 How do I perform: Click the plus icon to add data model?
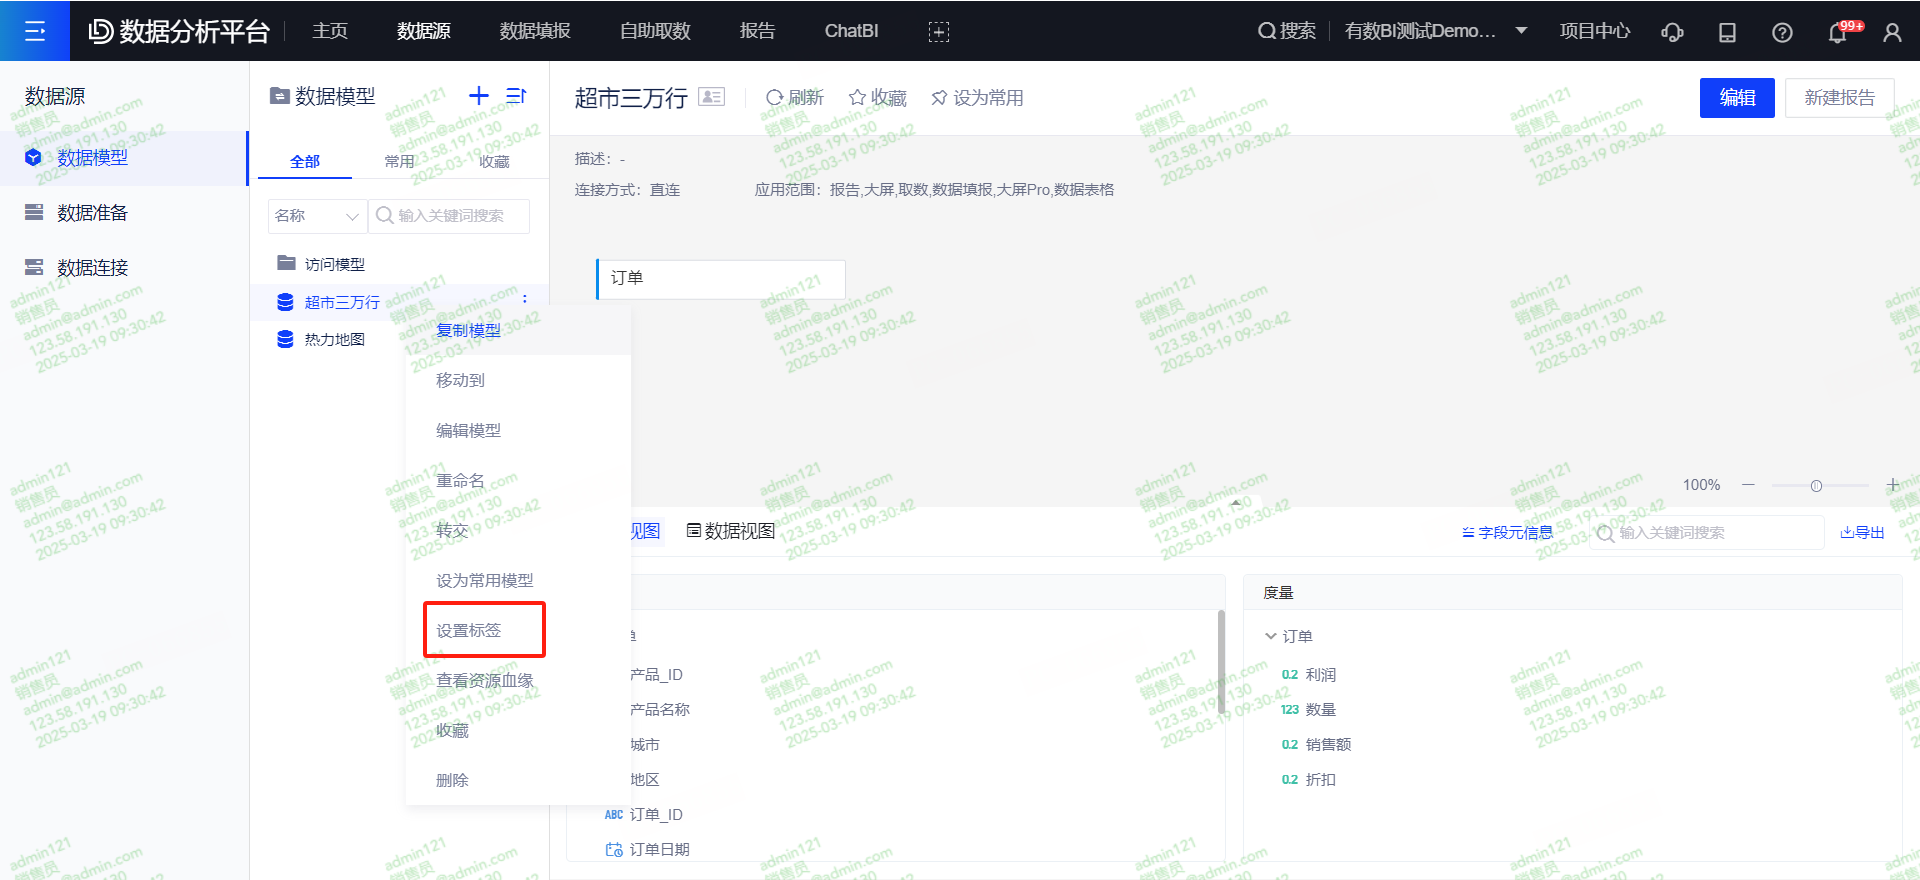pyautogui.click(x=479, y=96)
